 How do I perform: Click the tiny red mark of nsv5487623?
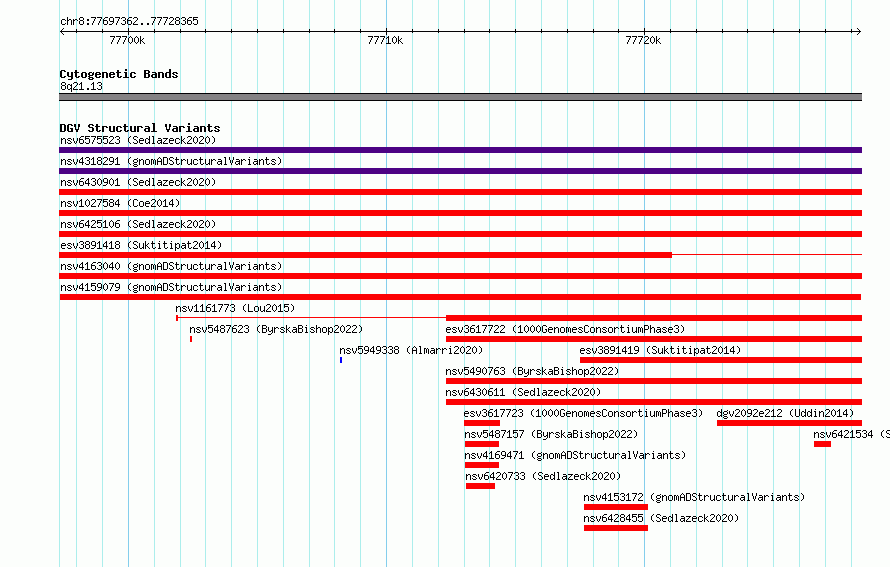[x=191, y=339]
